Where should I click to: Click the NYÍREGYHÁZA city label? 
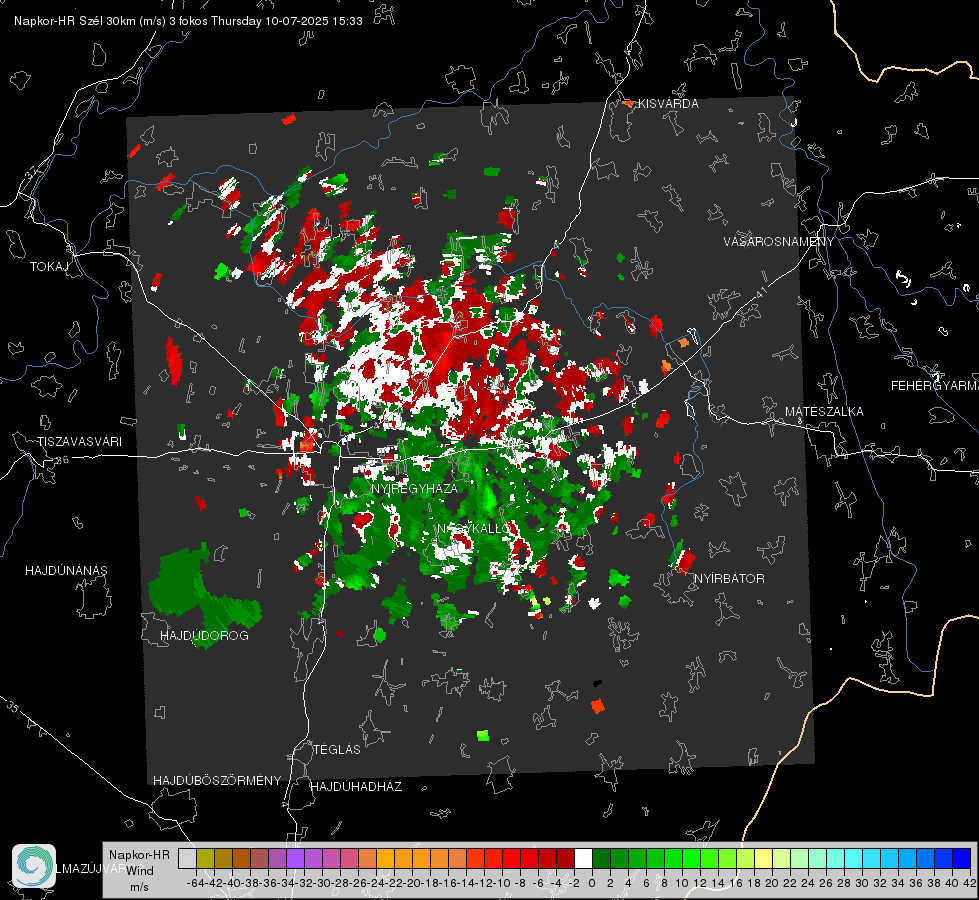(x=415, y=488)
